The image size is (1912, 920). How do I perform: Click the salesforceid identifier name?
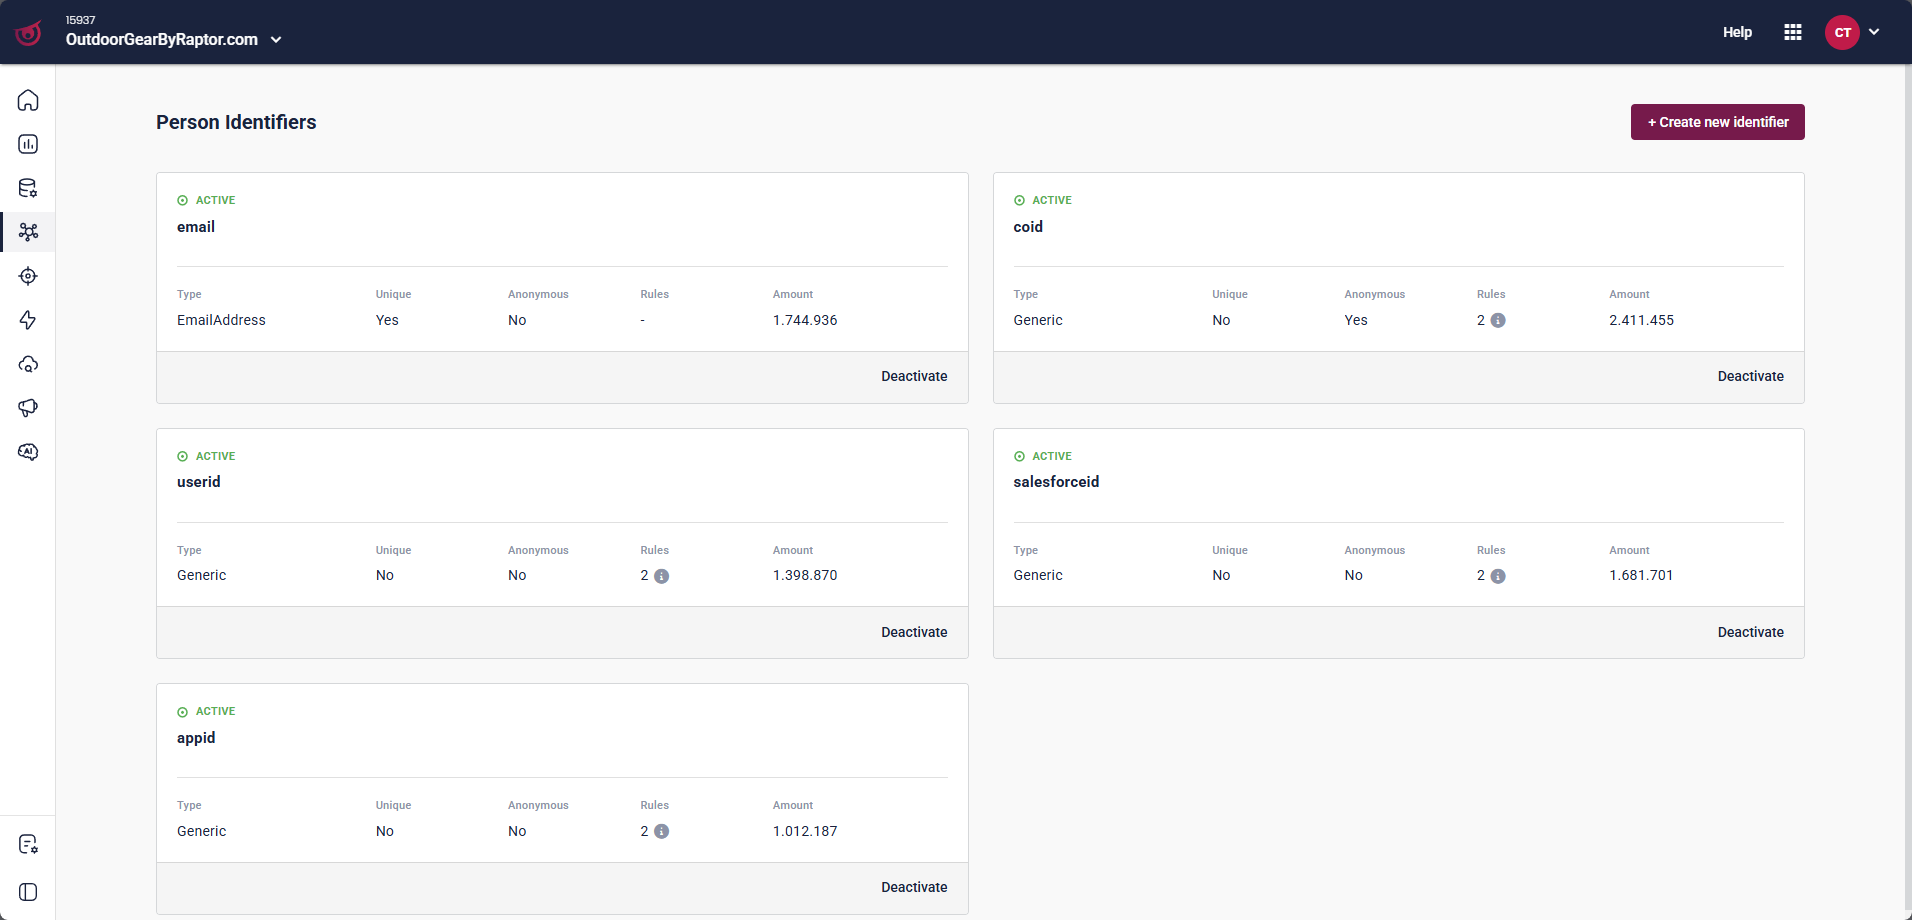(x=1056, y=482)
